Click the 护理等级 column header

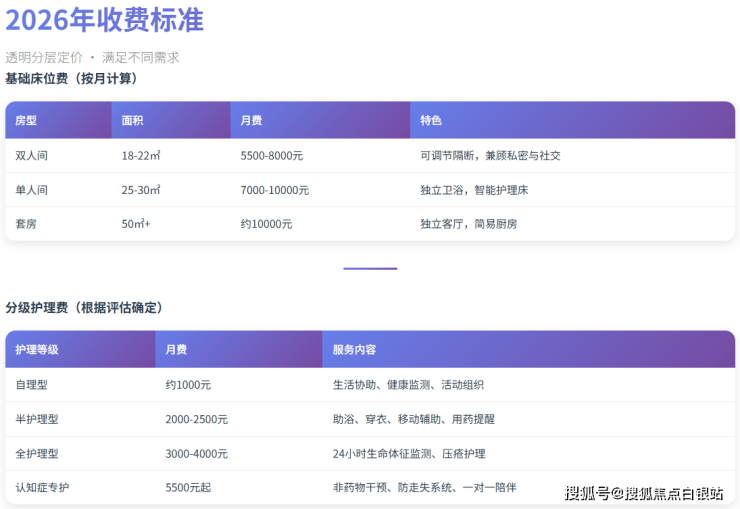[x=37, y=350]
